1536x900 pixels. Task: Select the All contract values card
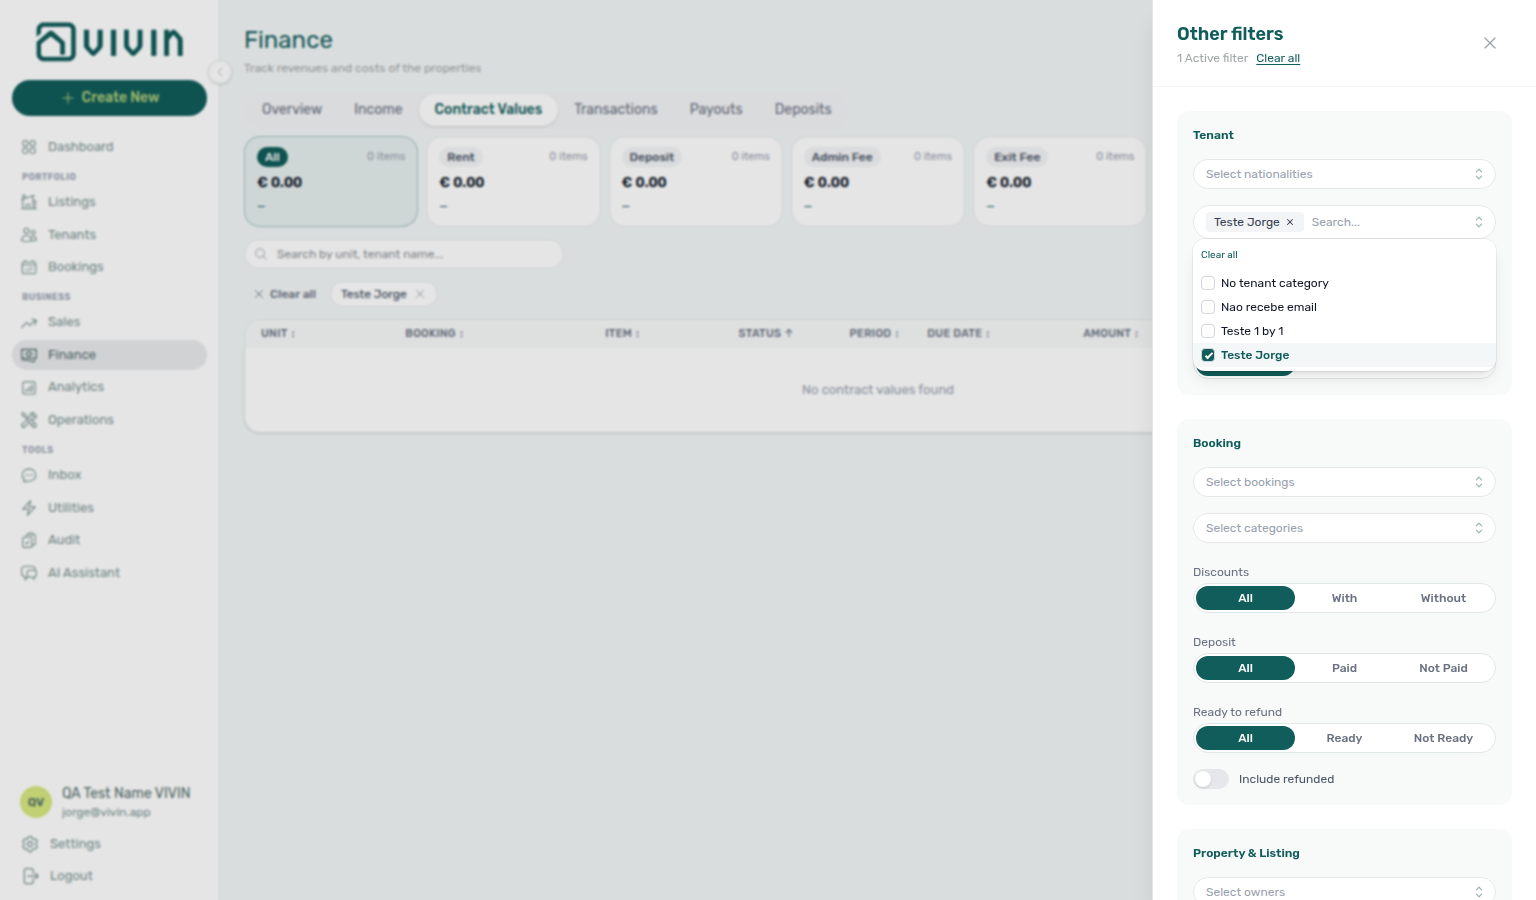click(331, 182)
